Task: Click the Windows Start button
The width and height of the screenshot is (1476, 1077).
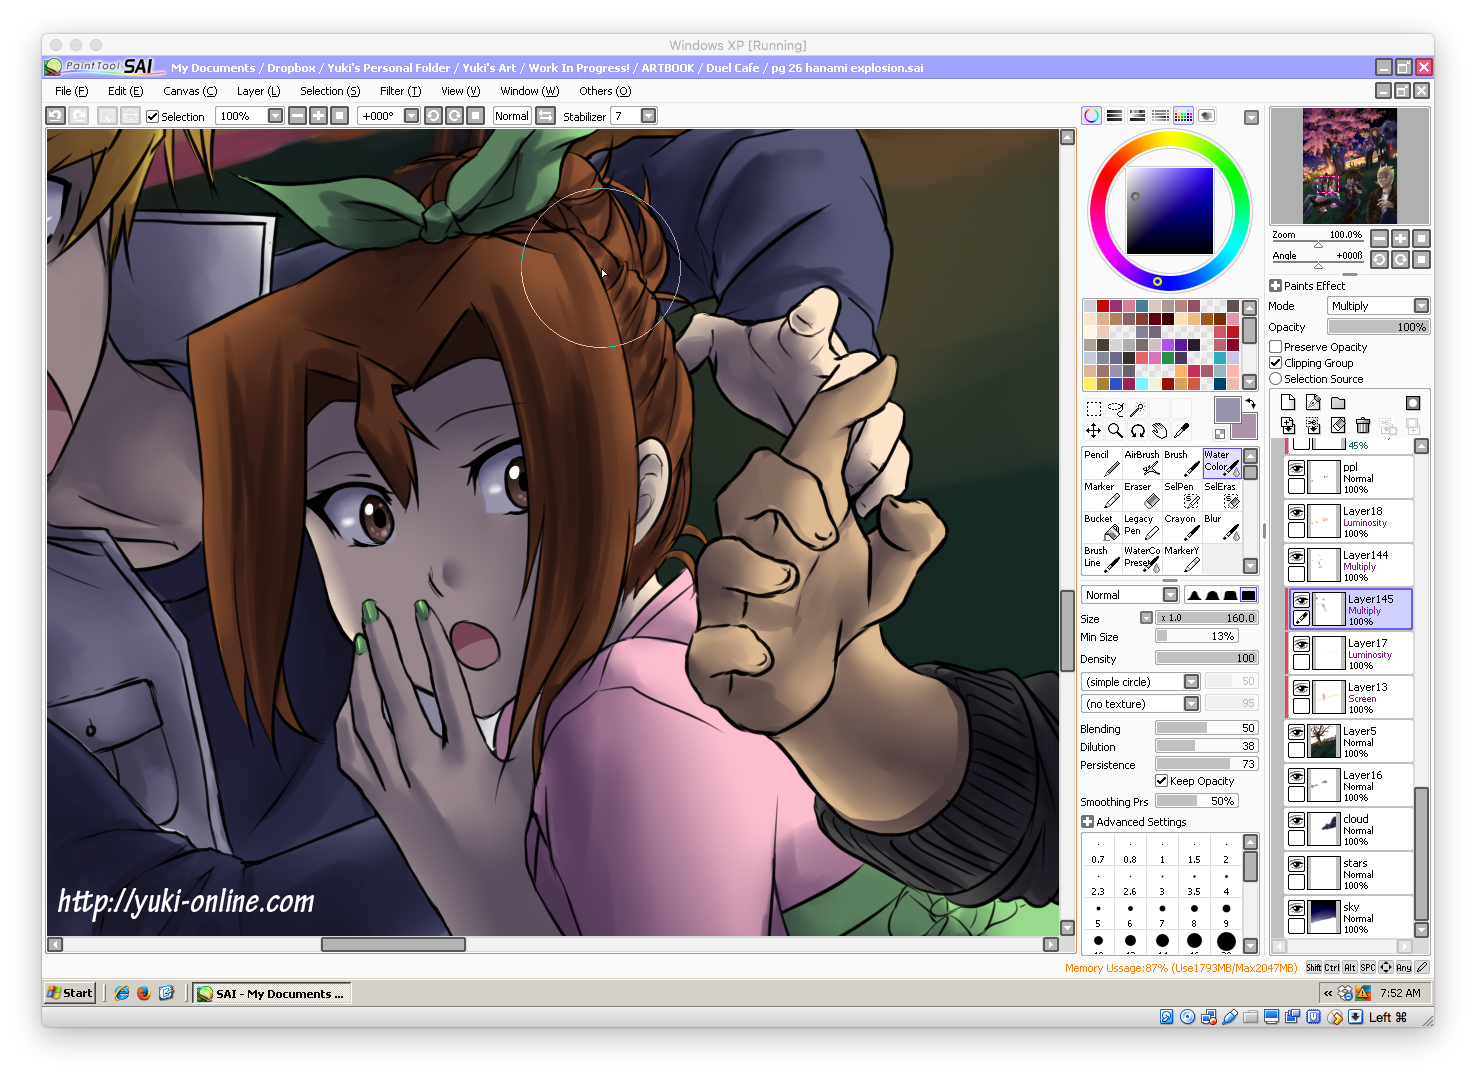Action: point(70,993)
